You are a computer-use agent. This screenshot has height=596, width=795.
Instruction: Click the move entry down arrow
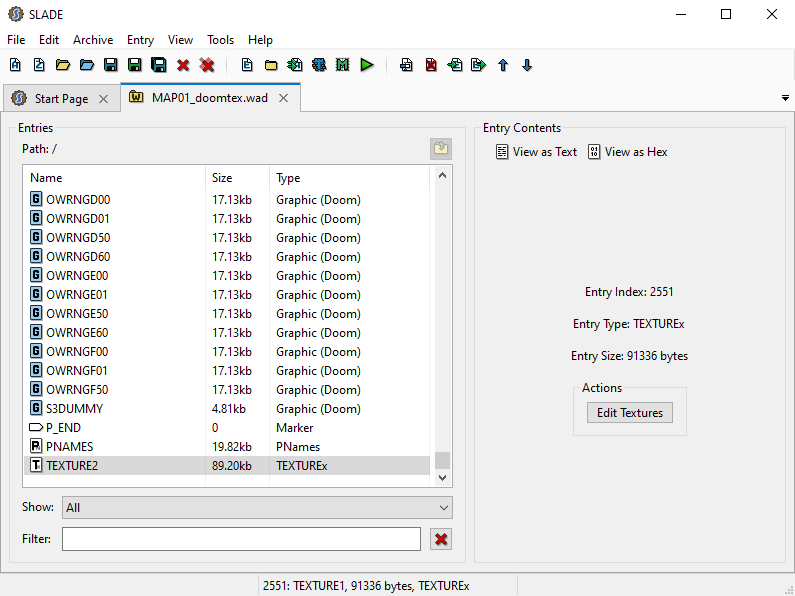527,65
